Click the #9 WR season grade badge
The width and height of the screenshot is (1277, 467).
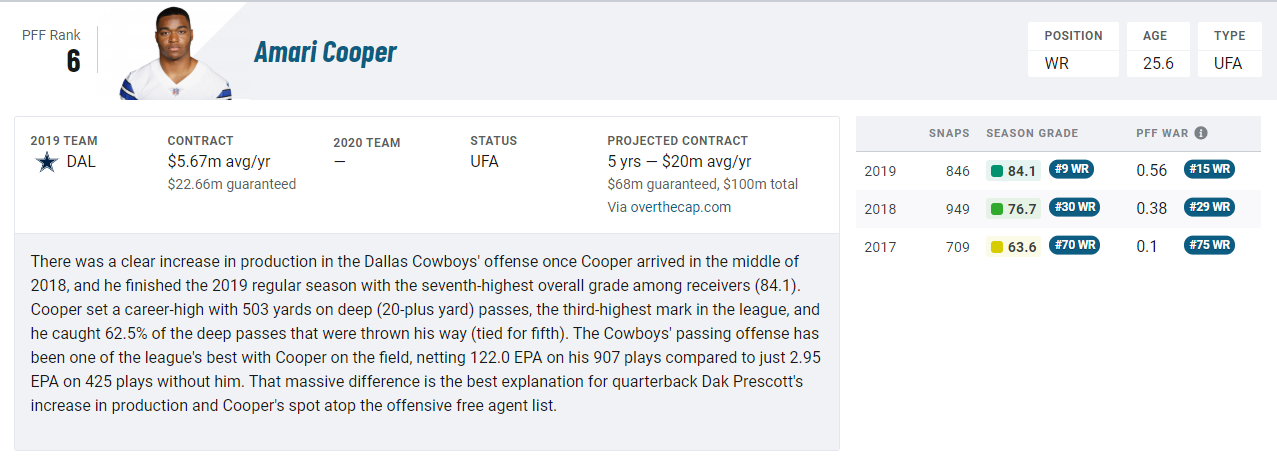pyautogui.click(x=1071, y=169)
